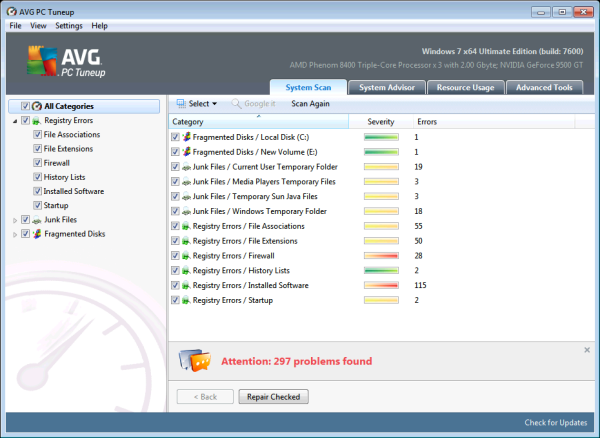Open the Select dropdown menu
This screenshot has width=600, height=438.
pyautogui.click(x=197, y=104)
